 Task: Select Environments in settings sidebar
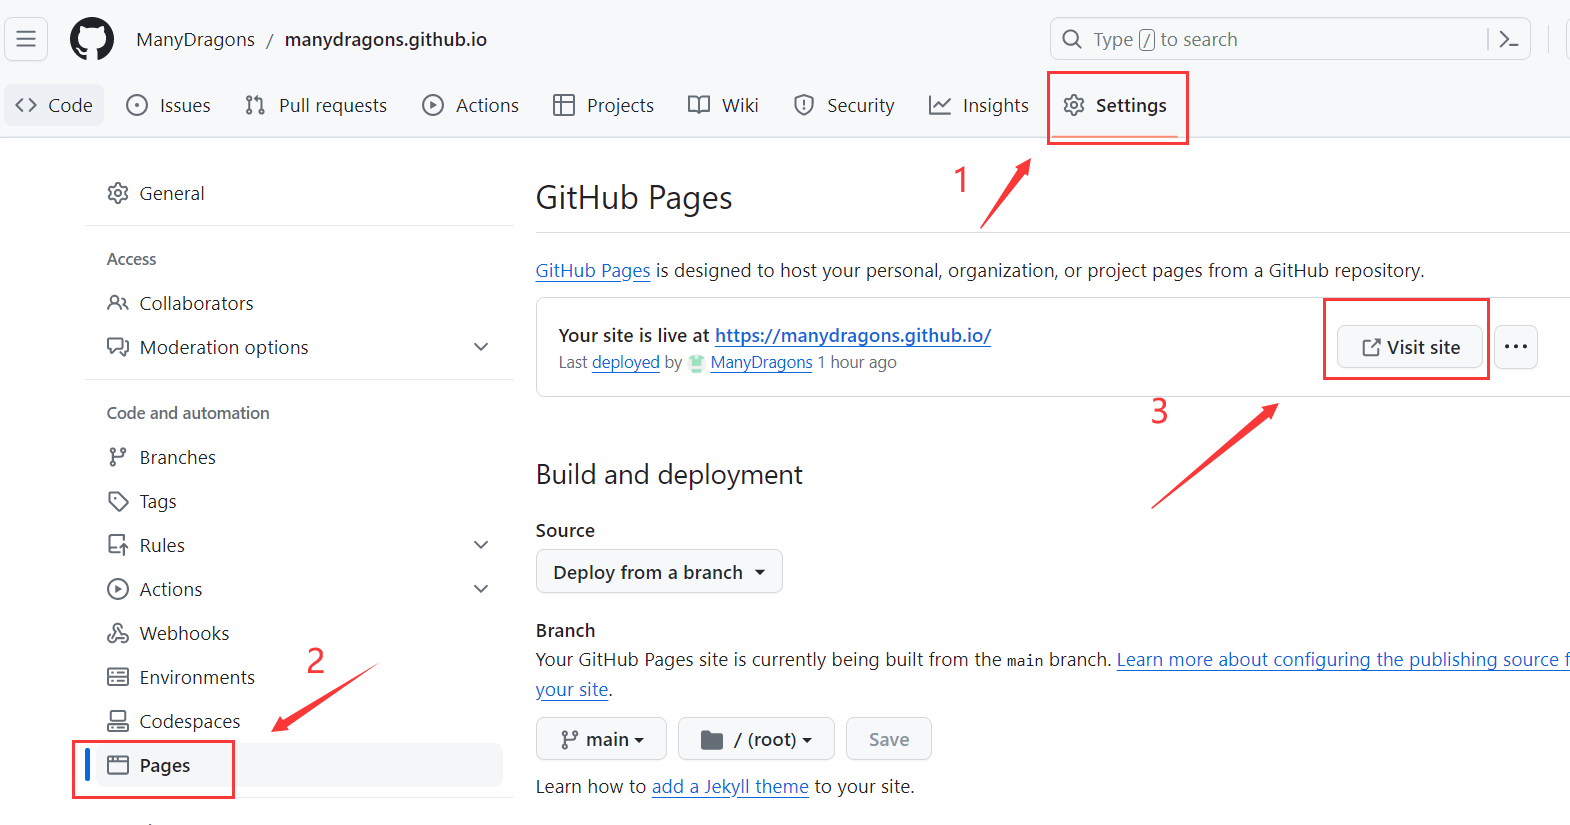click(300, 677)
